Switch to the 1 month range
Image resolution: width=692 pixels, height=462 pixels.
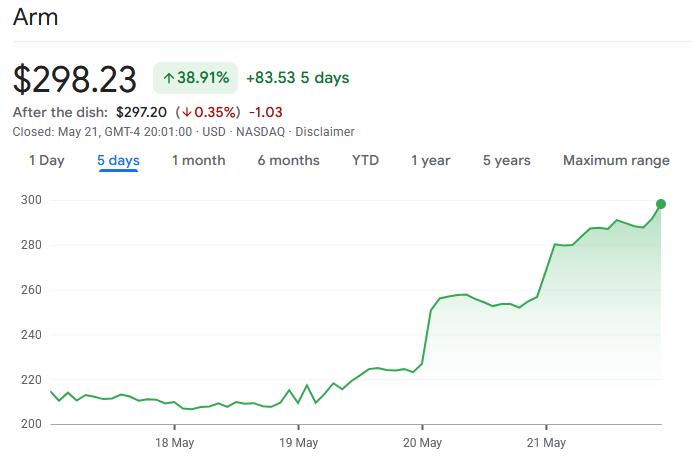[199, 160]
